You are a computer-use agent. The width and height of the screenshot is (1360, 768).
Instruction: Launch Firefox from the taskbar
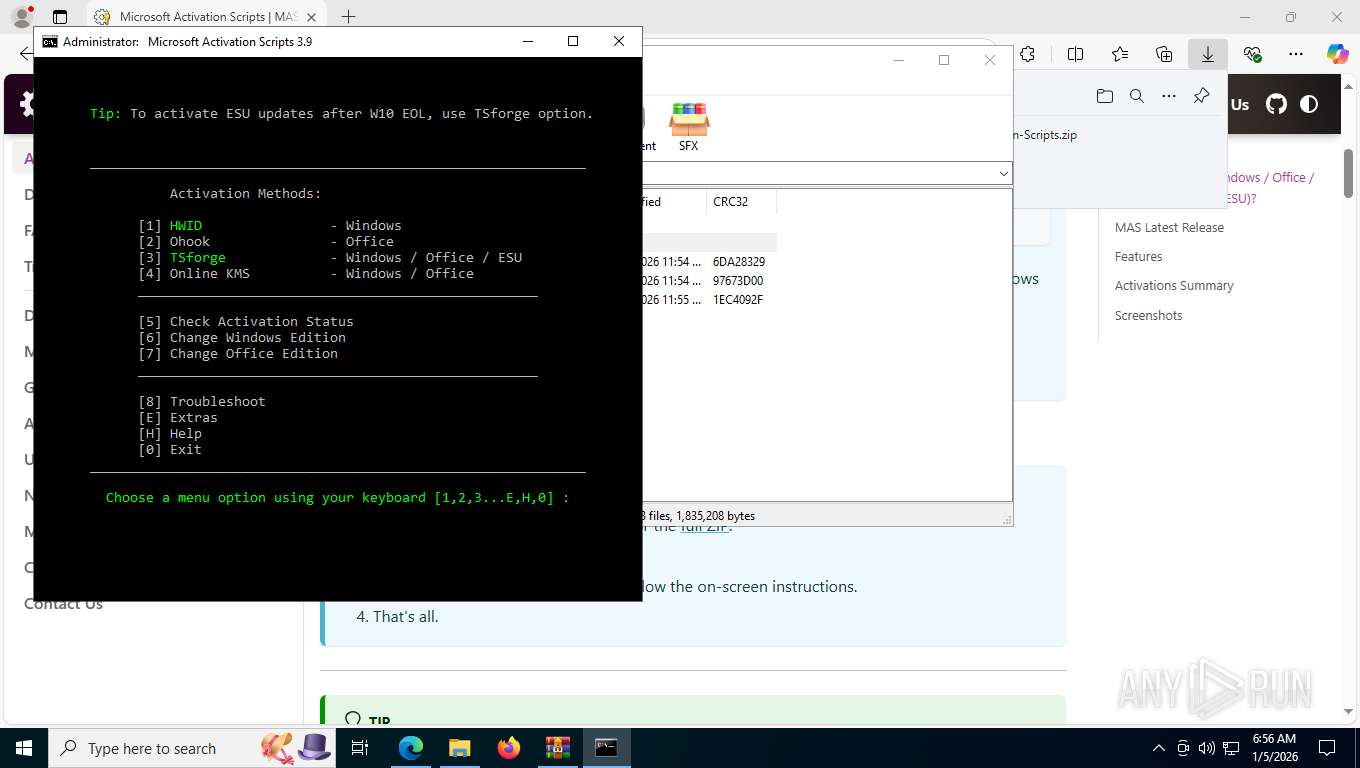(x=509, y=748)
